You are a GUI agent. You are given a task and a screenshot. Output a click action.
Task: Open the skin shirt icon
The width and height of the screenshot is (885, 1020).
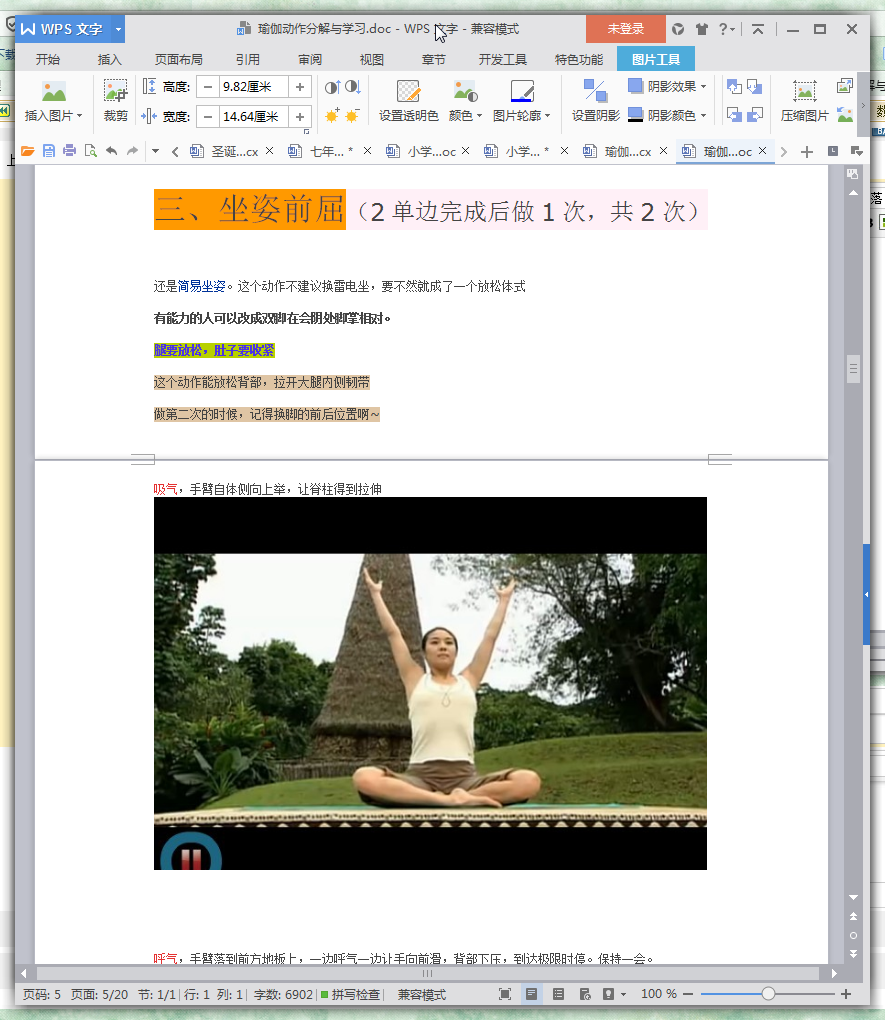(701, 29)
